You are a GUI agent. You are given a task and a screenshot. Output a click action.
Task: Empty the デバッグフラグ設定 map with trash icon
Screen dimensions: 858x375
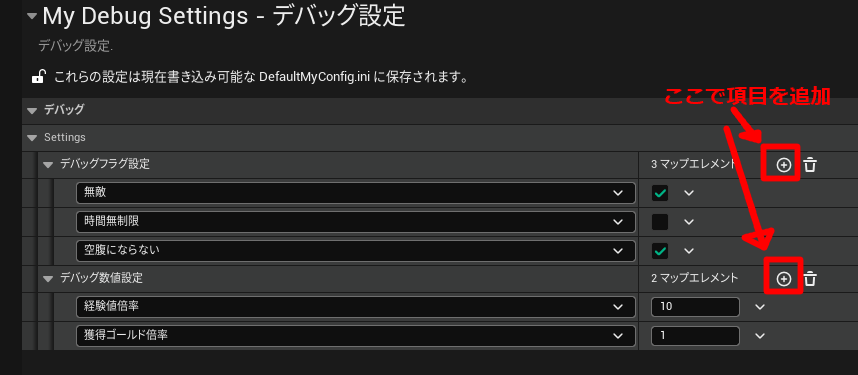pyautogui.click(x=810, y=164)
